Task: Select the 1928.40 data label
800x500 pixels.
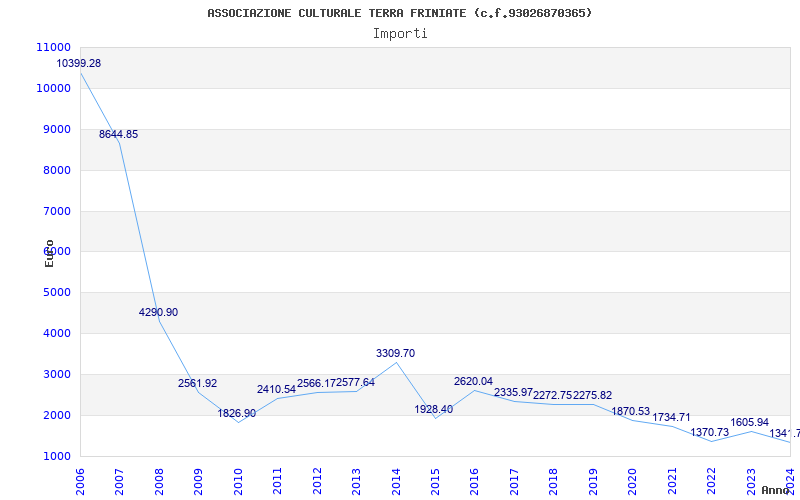Action: 434,409
